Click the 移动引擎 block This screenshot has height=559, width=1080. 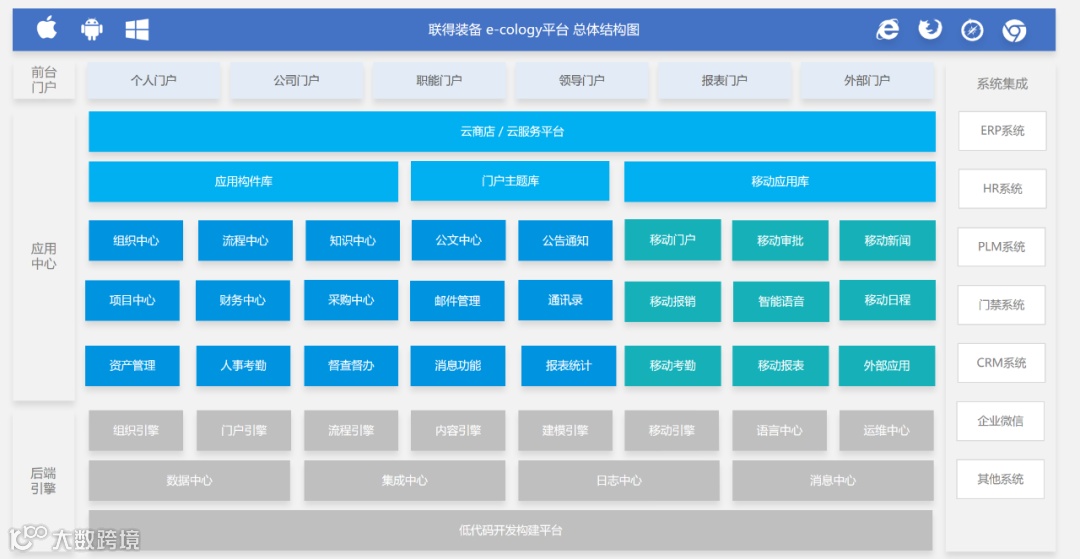click(672, 431)
